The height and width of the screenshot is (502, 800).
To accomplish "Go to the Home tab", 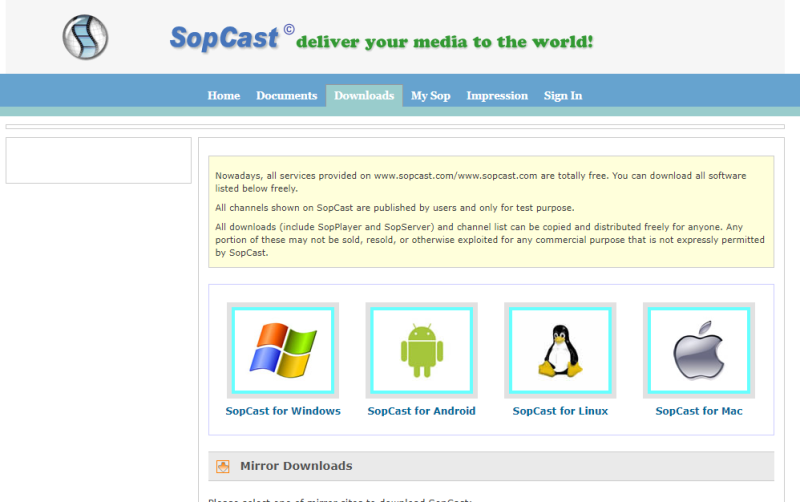I will [x=223, y=95].
